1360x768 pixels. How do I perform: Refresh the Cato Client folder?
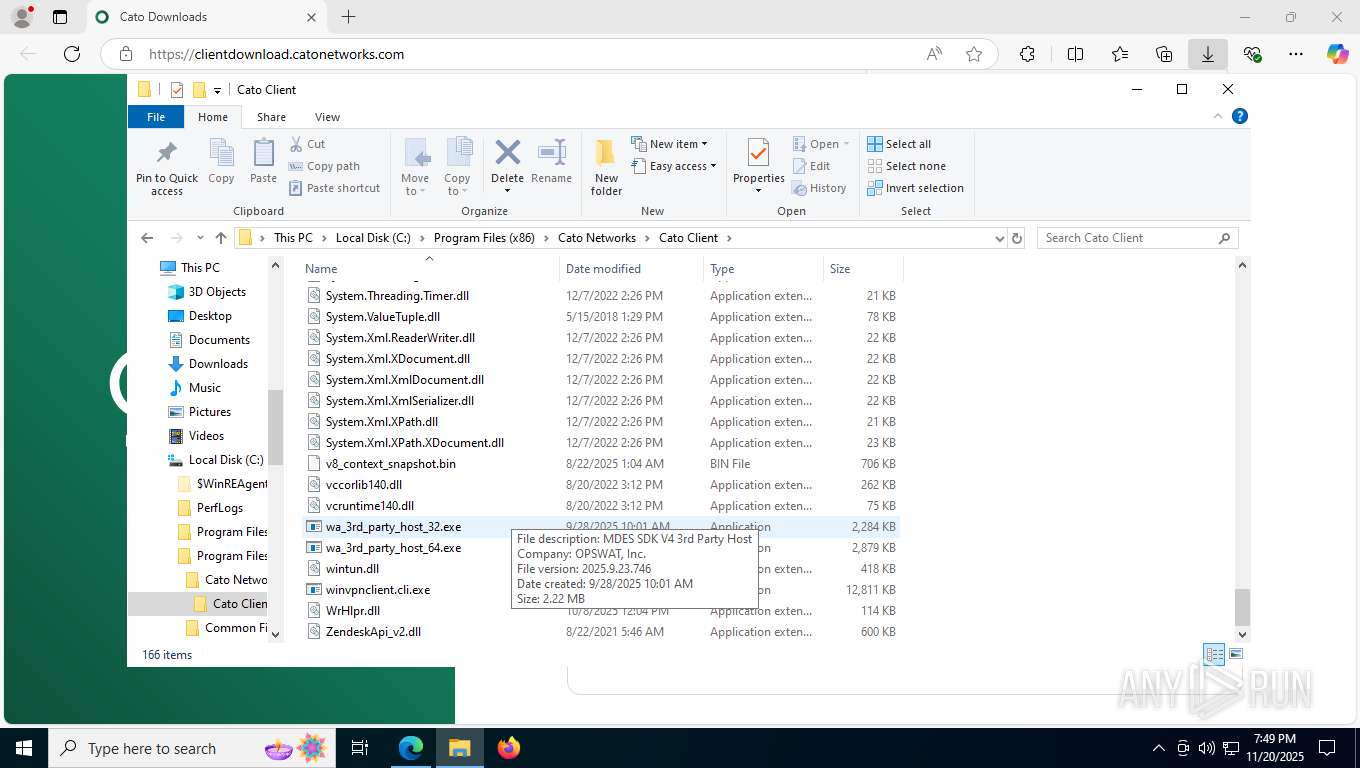(x=1017, y=238)
